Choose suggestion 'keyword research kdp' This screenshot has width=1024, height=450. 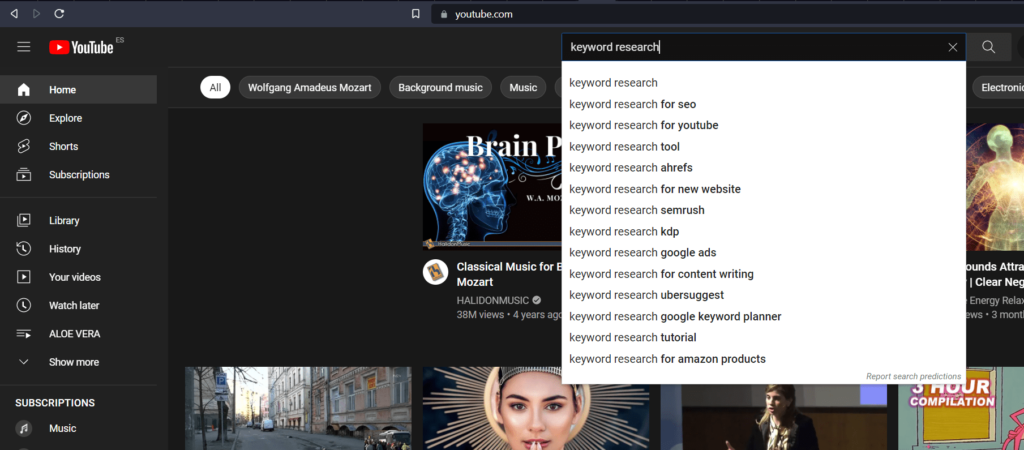(763, 231)
